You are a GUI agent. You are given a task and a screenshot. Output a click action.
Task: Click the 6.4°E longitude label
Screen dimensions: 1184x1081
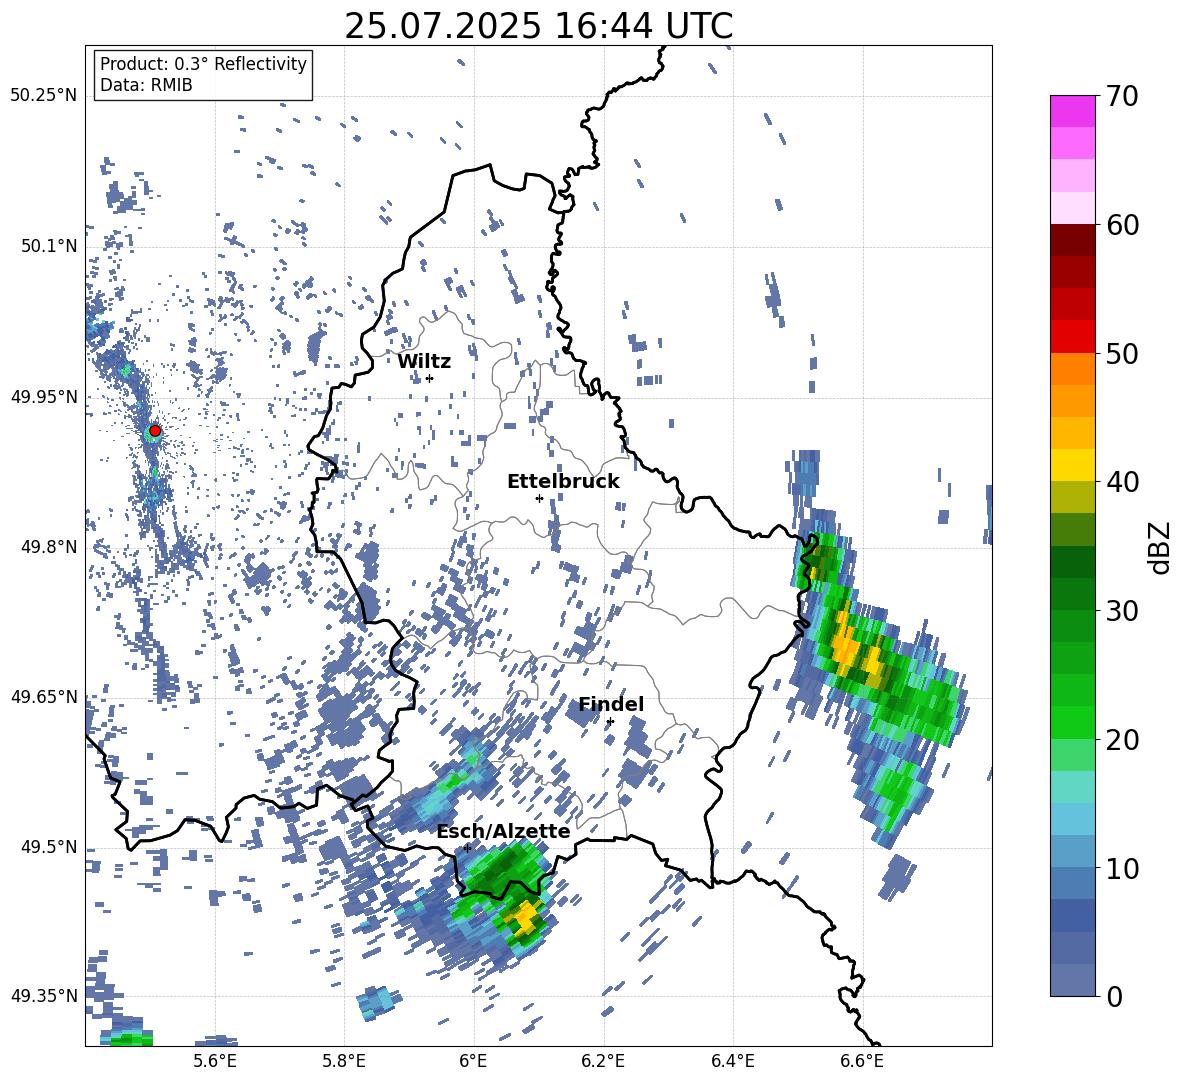732,1061
